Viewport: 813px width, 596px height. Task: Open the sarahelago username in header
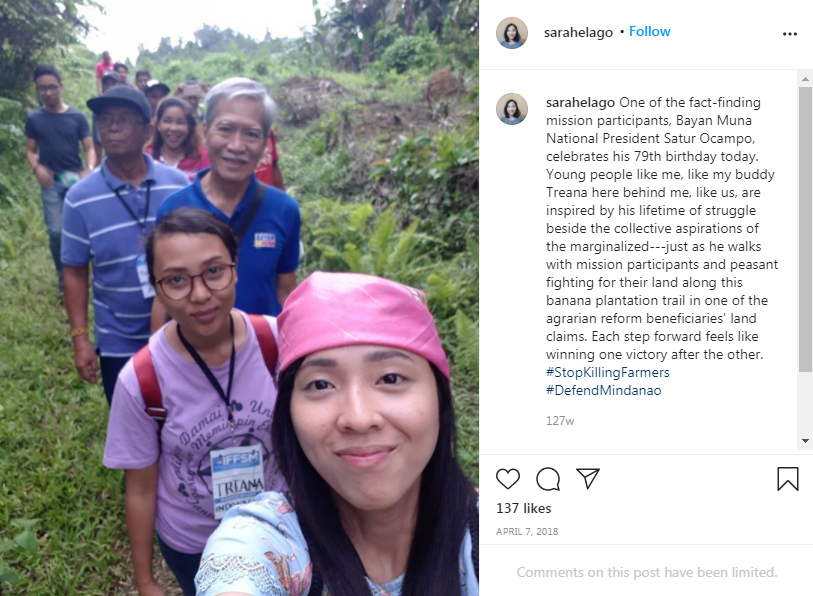coord(578,32)
